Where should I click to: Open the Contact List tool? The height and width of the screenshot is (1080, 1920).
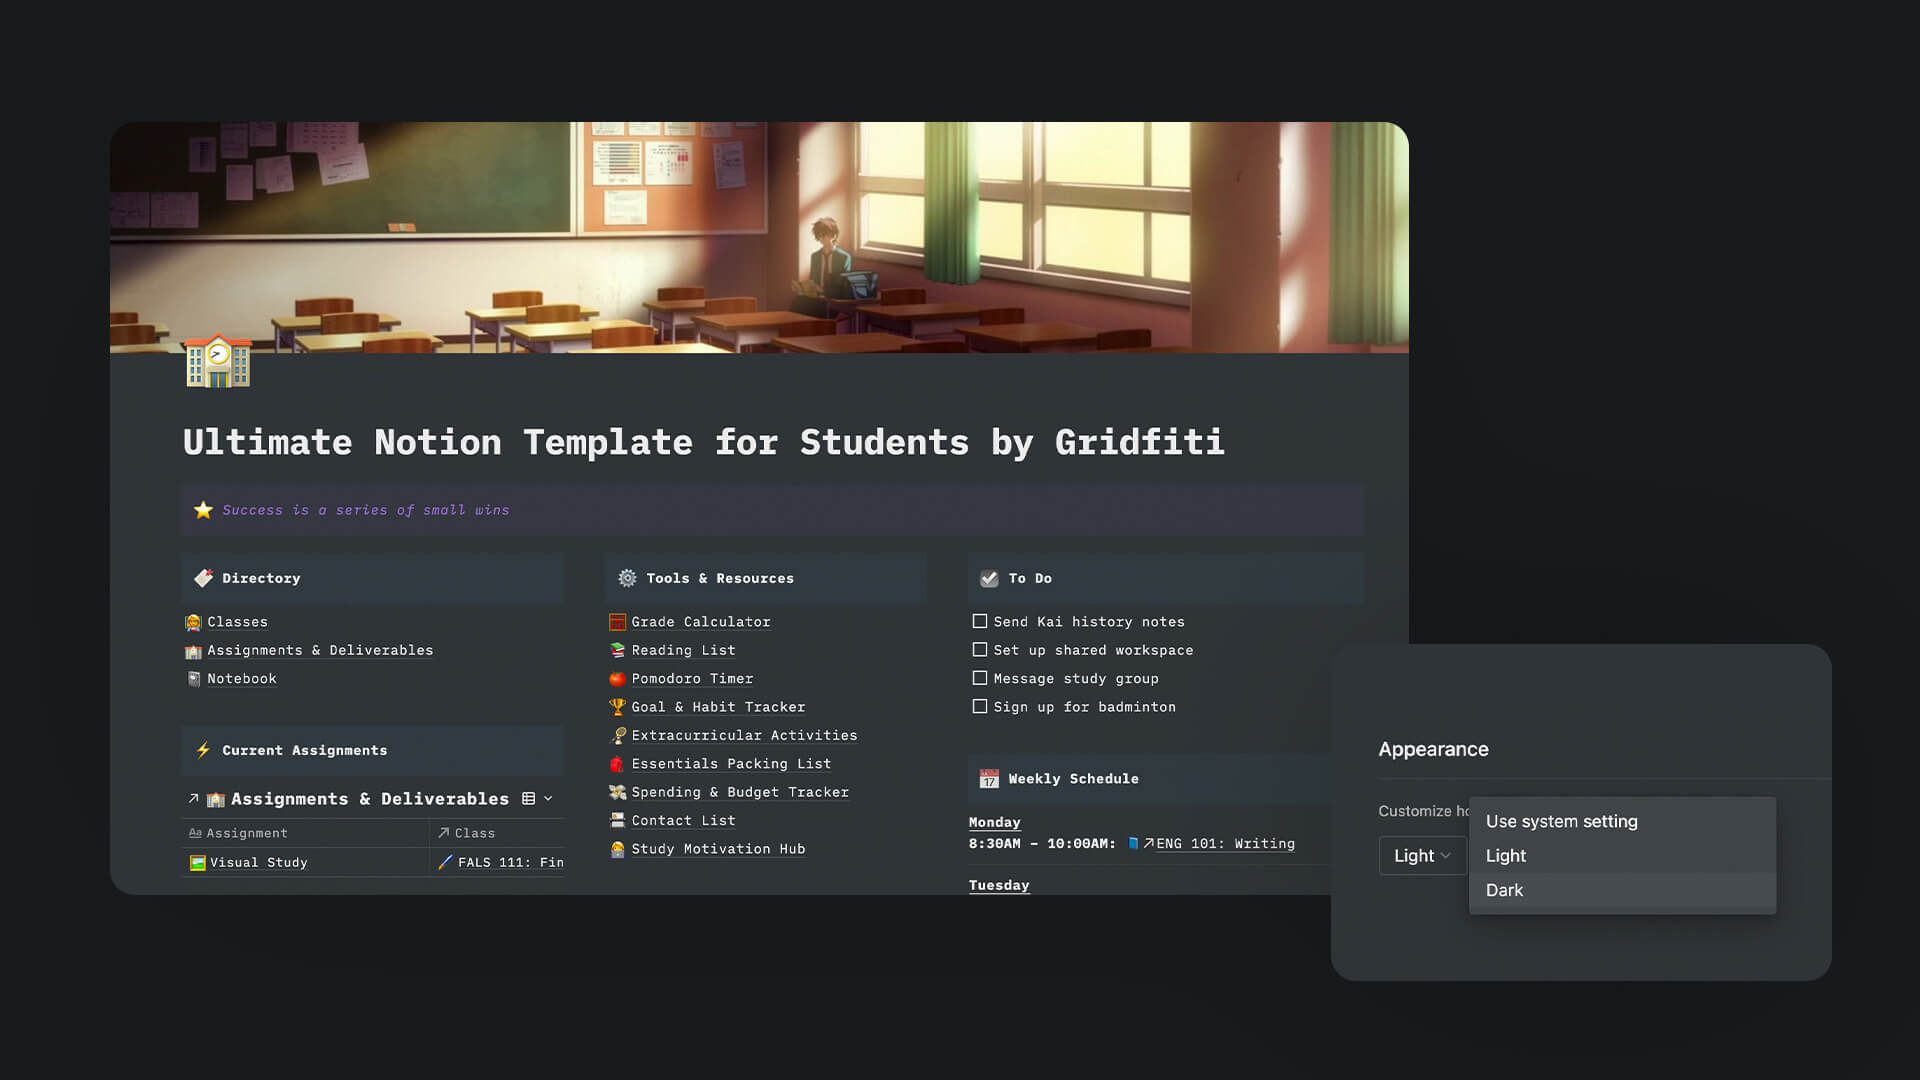coord(683,820)
